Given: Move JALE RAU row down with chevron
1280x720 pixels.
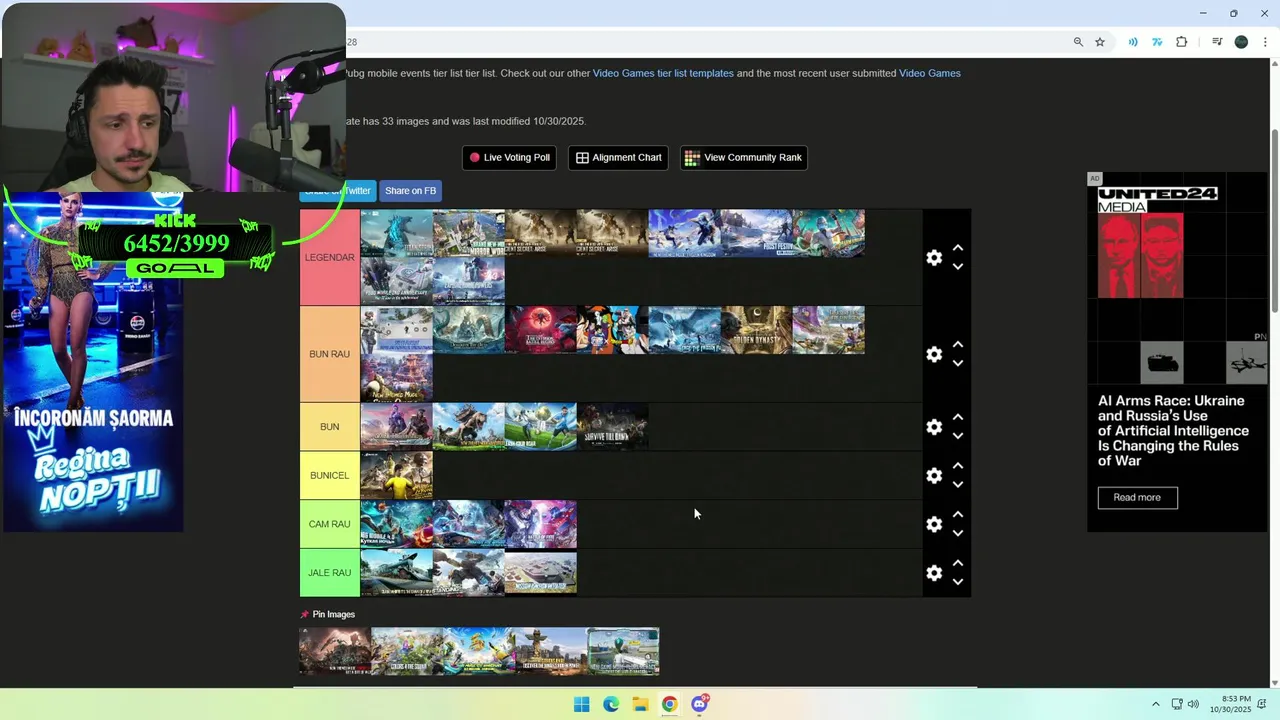Looking at the screenshot, I should (958, 582).
